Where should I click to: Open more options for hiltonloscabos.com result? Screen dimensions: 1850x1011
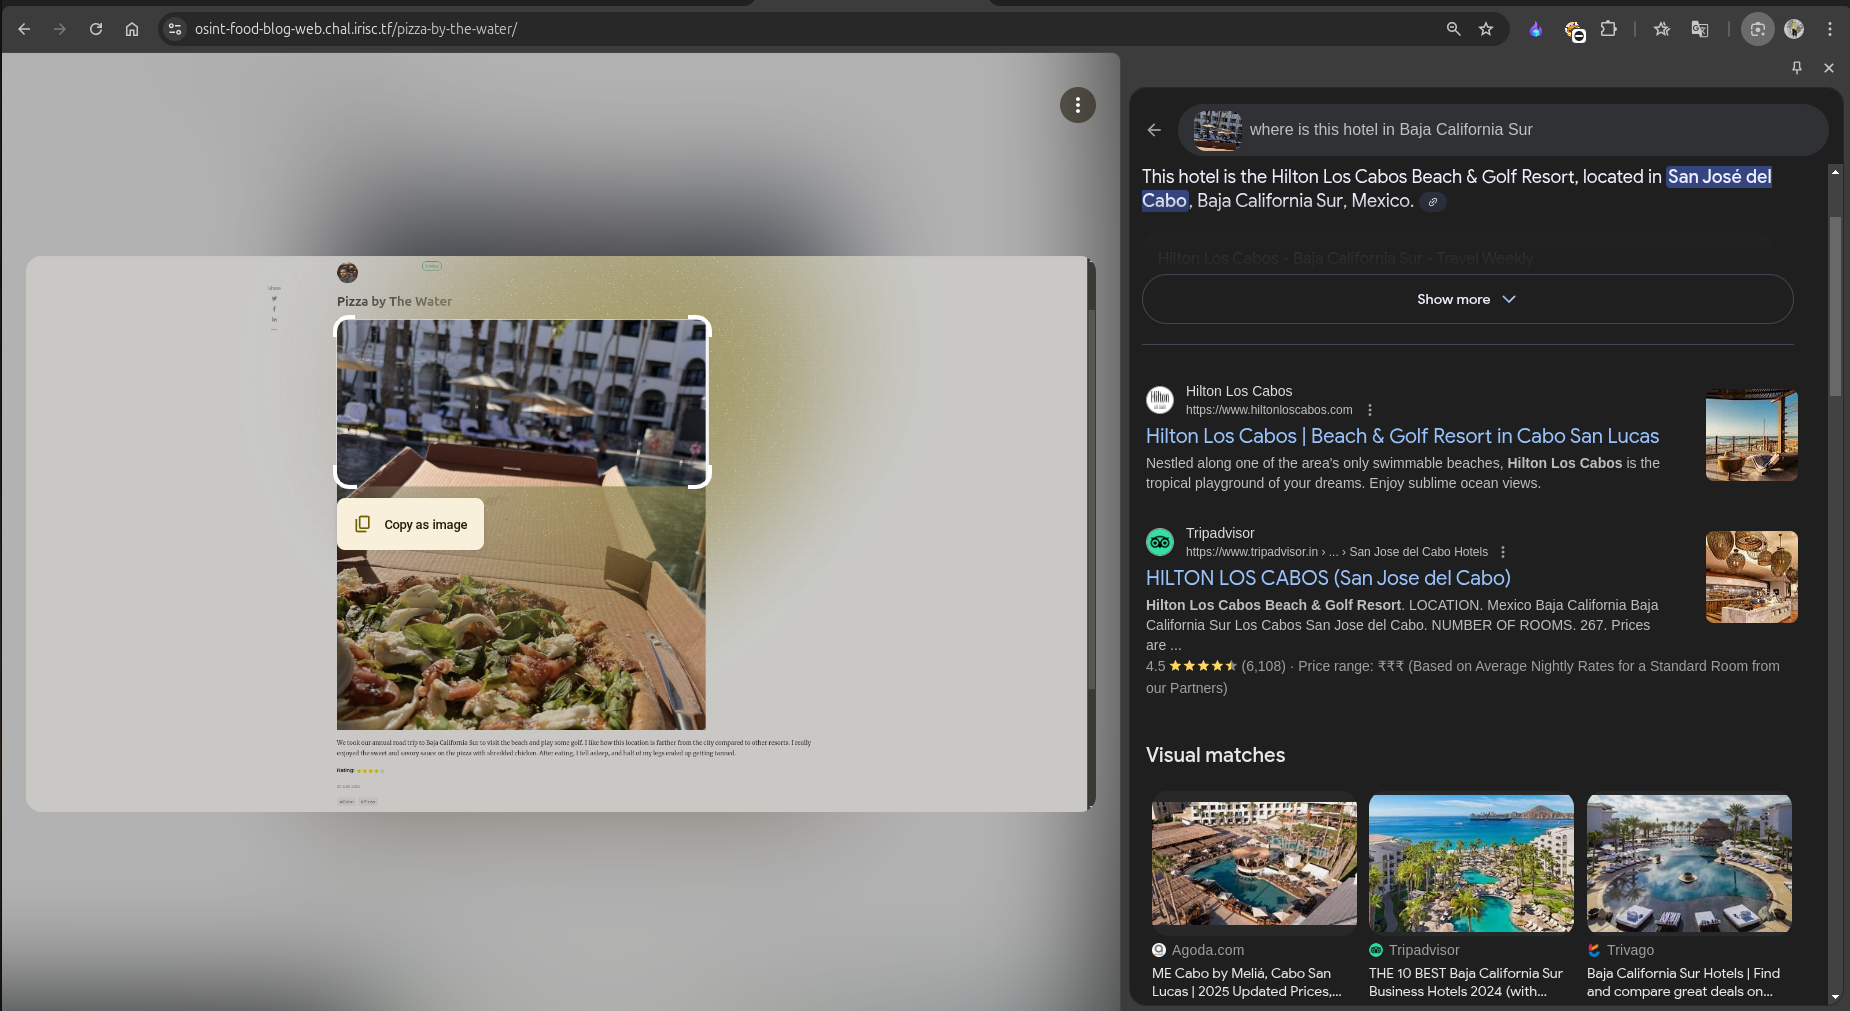click(x=1370, y=410)
